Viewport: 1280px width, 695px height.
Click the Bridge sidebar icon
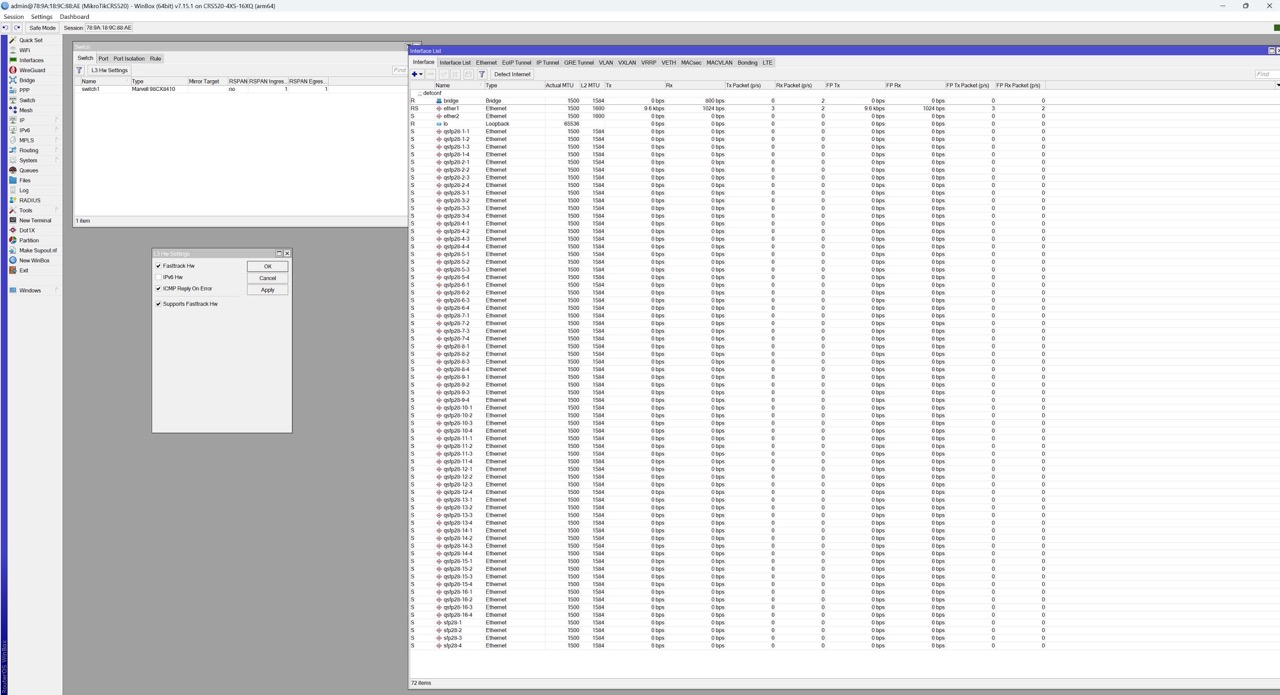click(x=13, y=80)
